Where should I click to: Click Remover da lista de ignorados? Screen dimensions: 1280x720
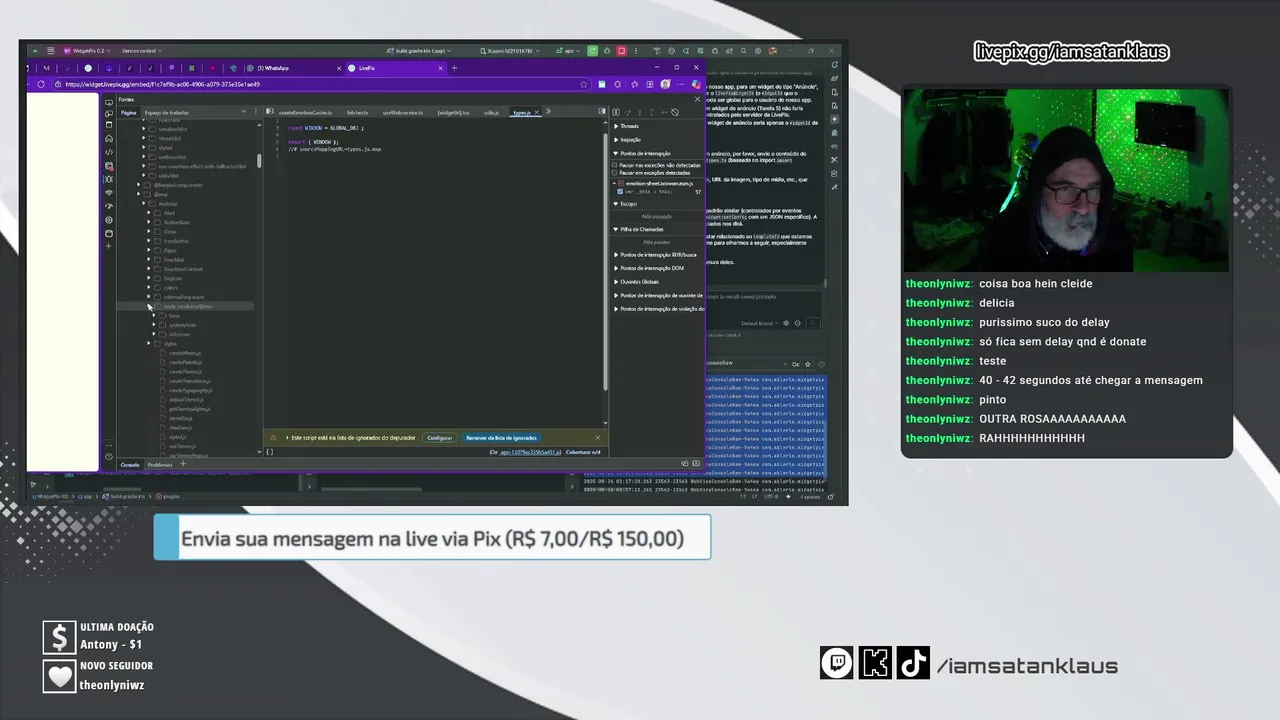pyautogui.click(x=501, y=438)
